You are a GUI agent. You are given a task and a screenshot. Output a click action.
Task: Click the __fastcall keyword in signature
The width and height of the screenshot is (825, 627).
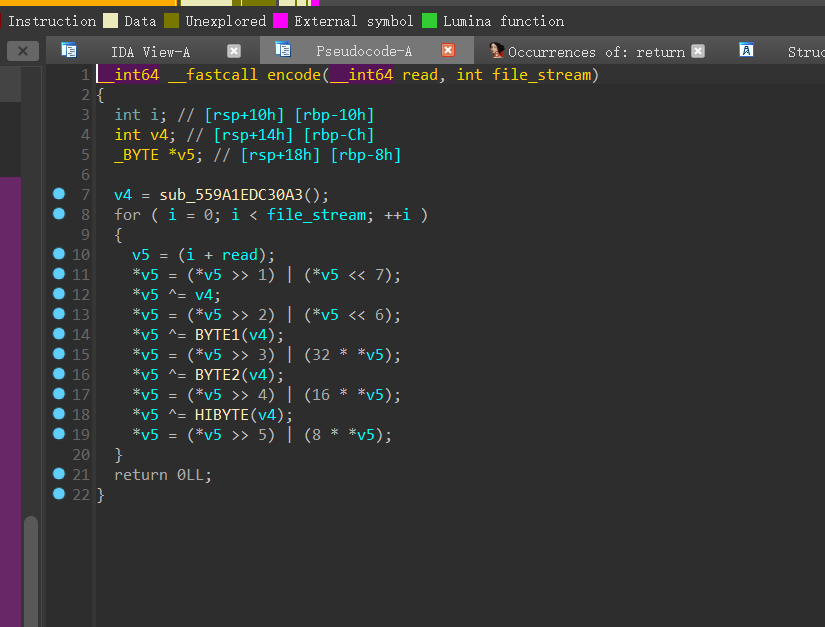pos(213,75)
